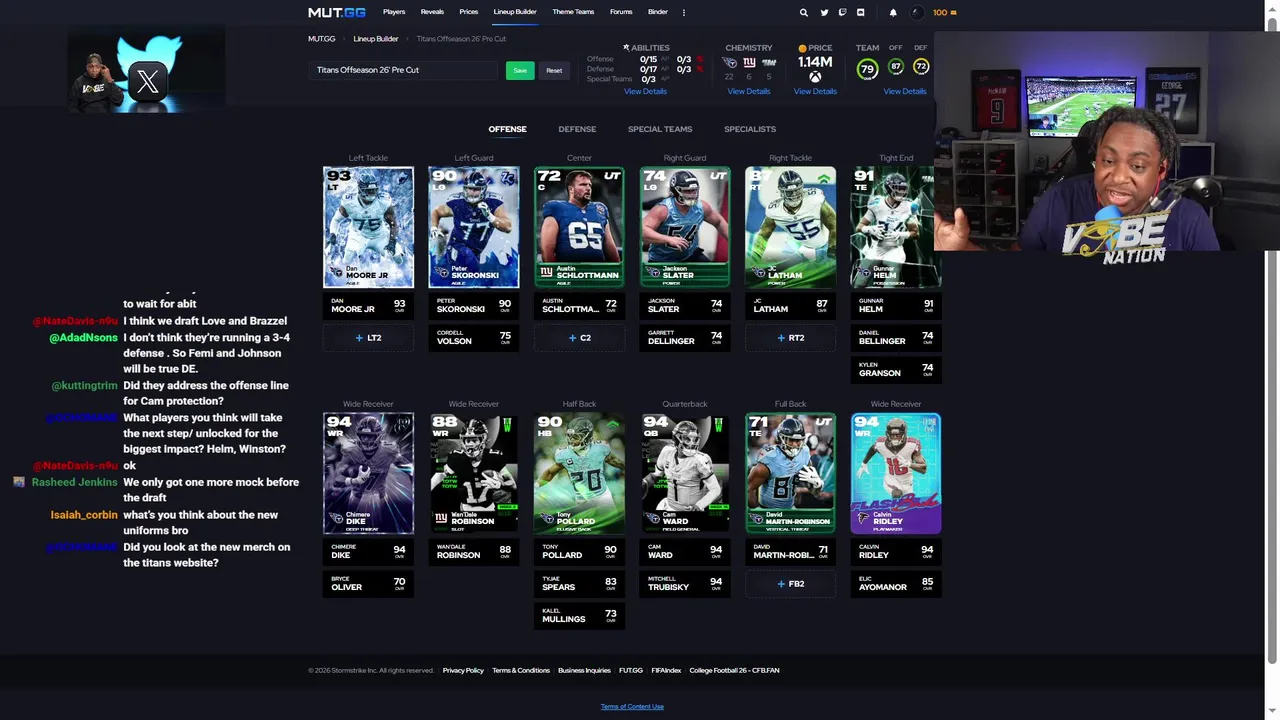Viewport: 1280px width, 720px height.
Task: Click the 79 team overall ring
Action: click(x=867, y=69)
